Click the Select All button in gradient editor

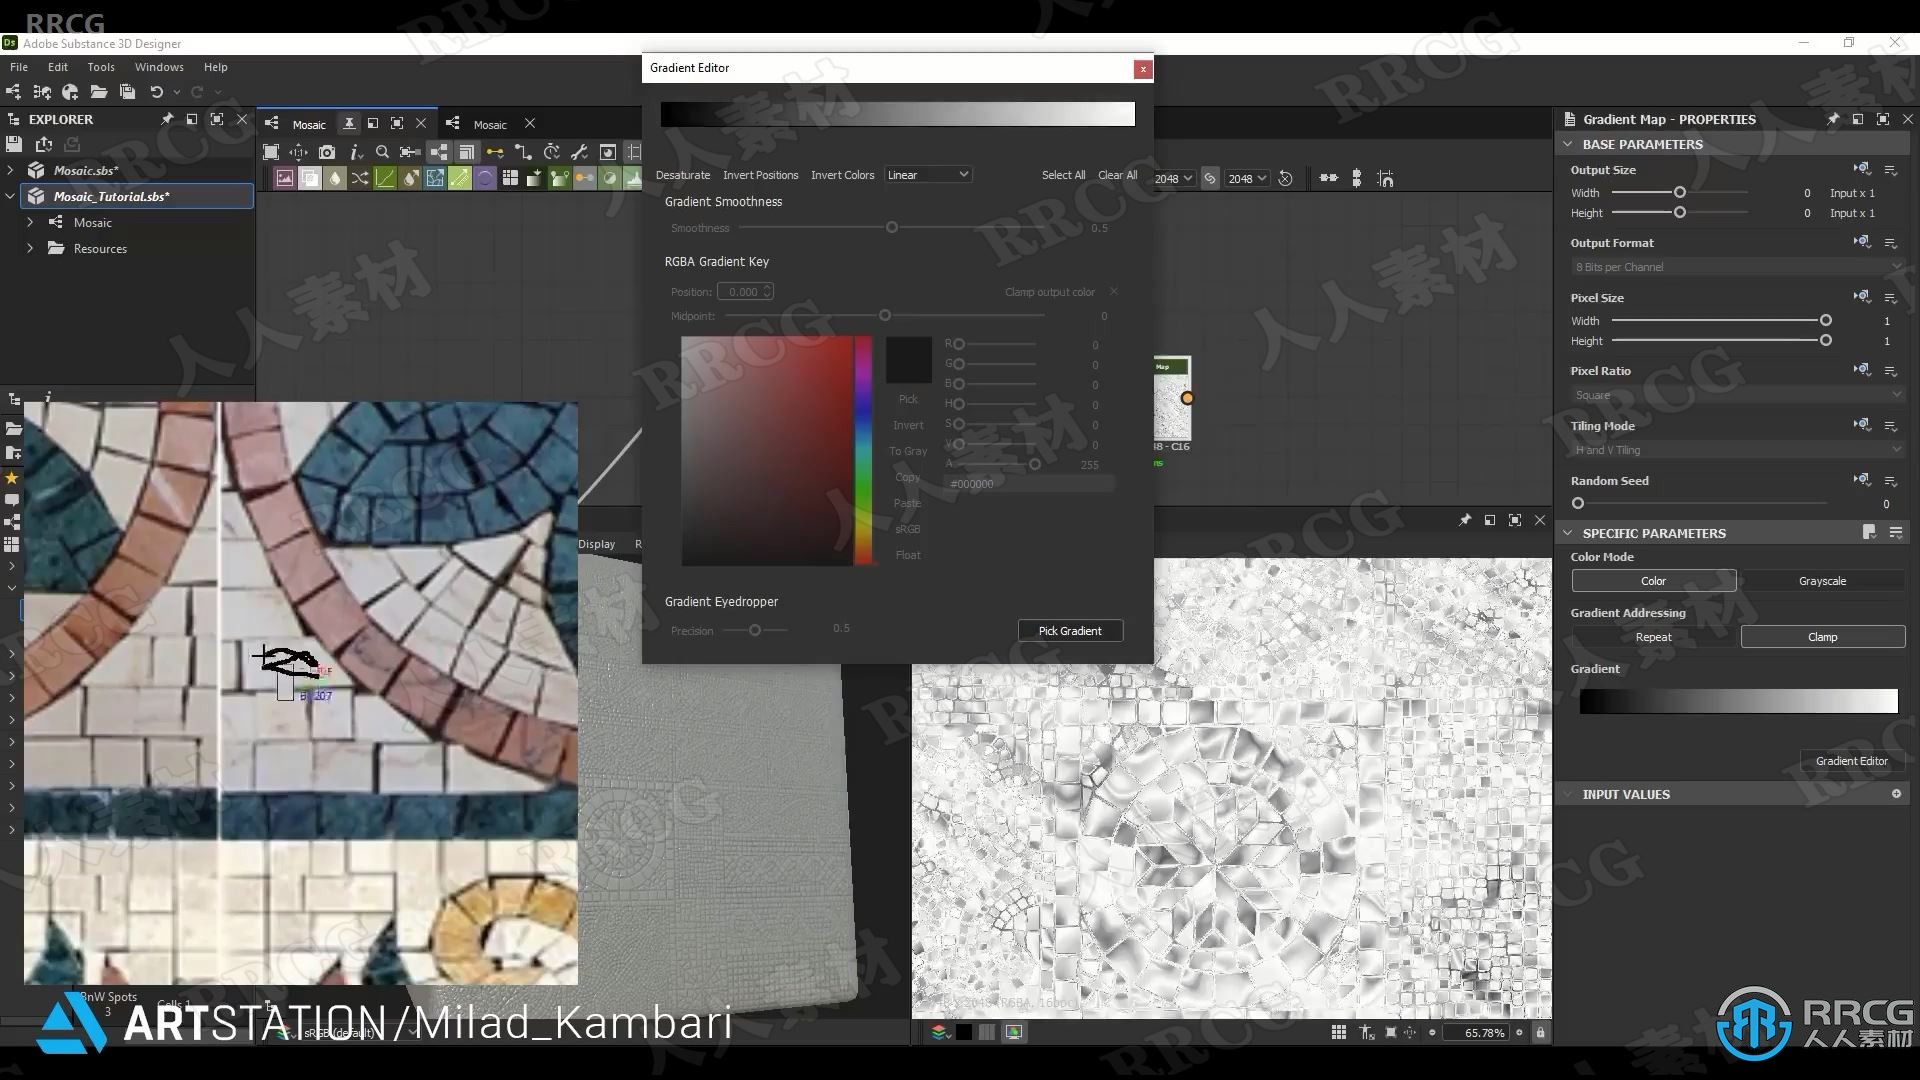pyautogui.click(x=1062, y=174)
